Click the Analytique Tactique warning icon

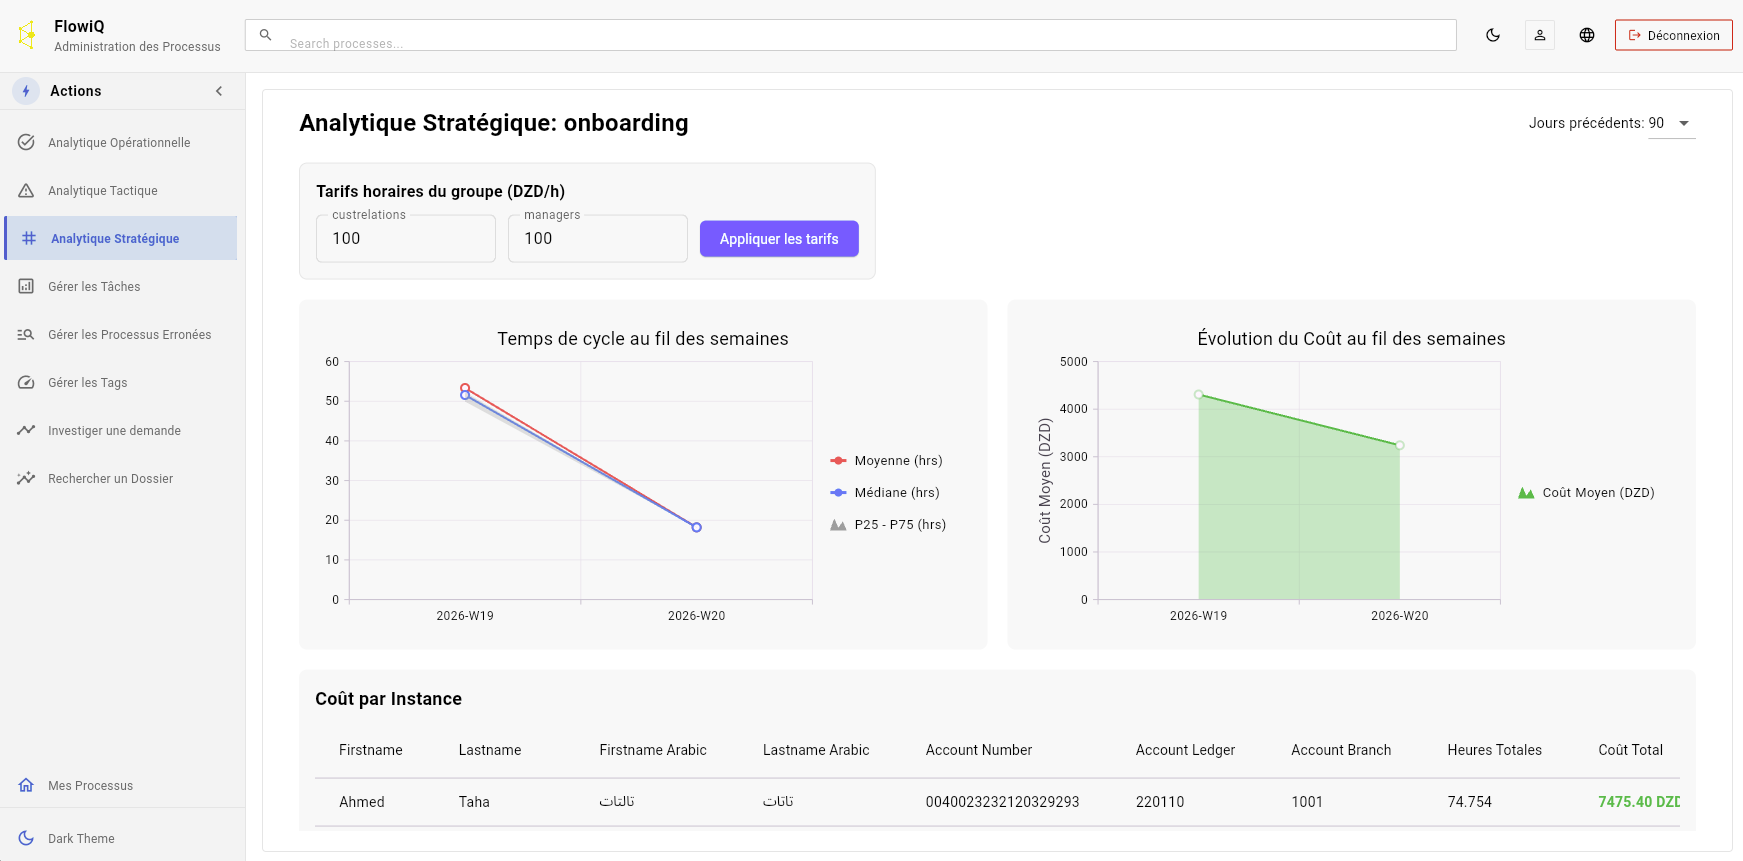26,191
